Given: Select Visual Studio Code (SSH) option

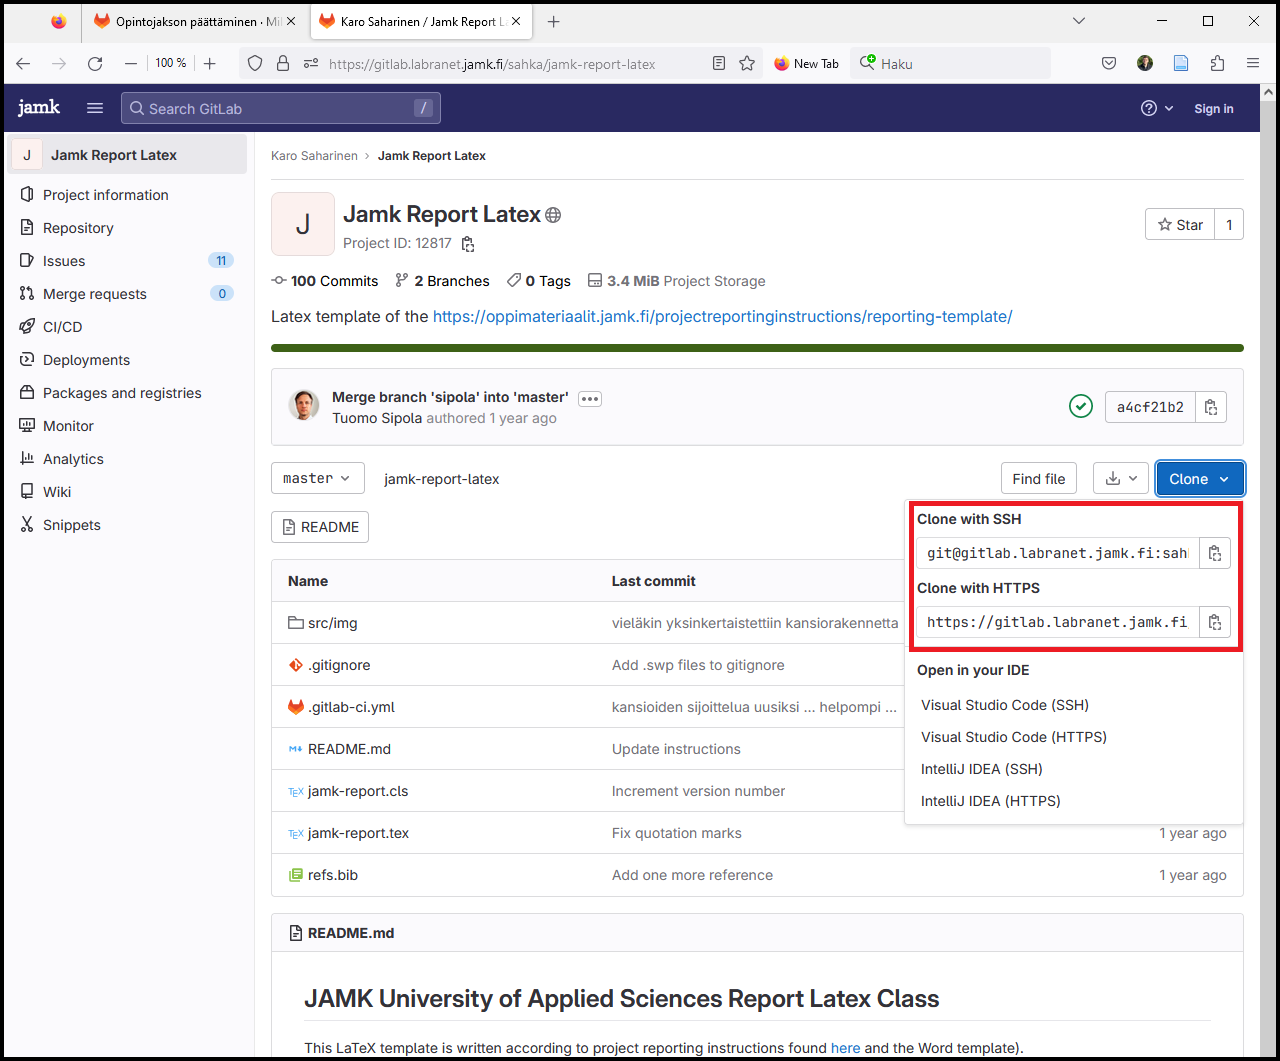Looking at the screenshot, I should point(1004,705).
